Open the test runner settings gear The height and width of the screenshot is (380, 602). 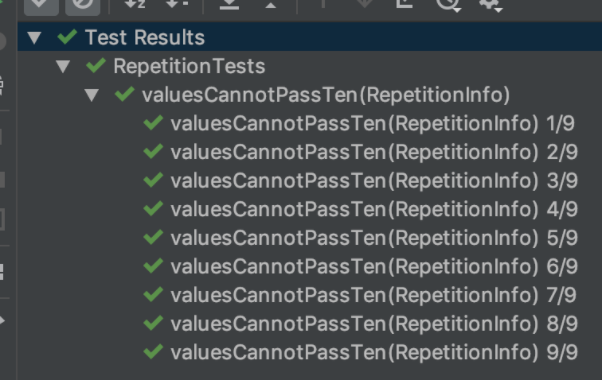491,5
